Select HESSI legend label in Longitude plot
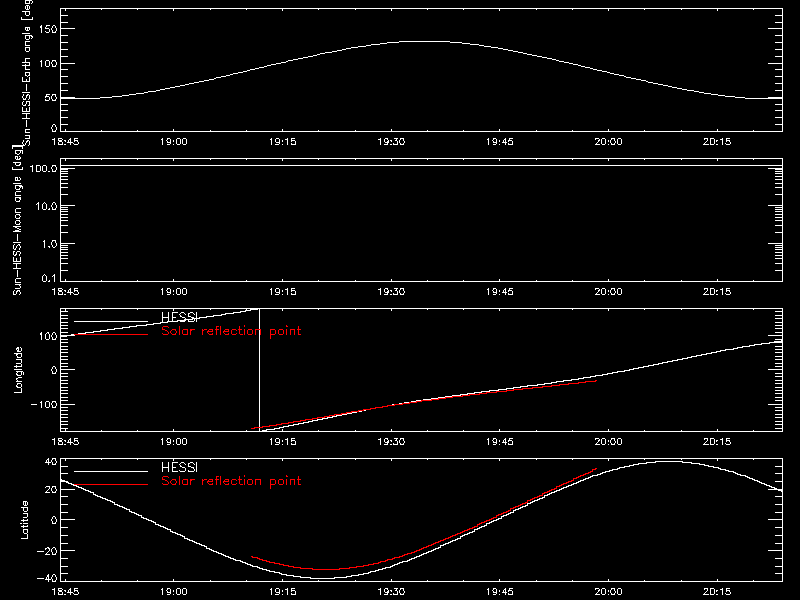800x600 pixels. pos(179,317)
